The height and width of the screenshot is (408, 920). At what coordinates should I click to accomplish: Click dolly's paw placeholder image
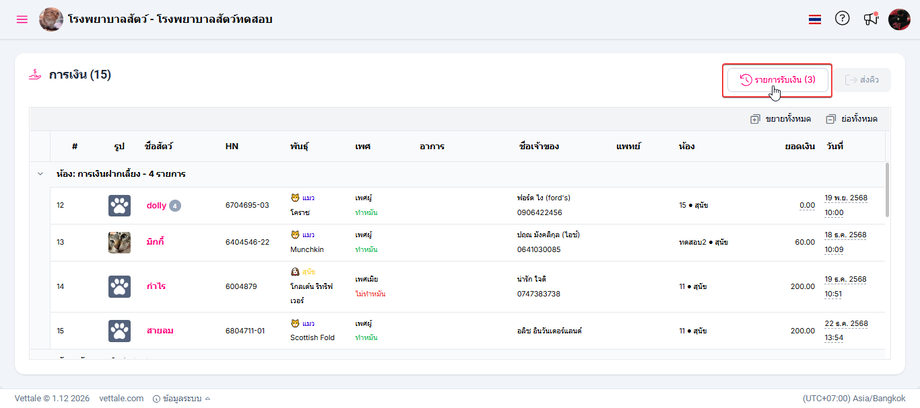point(119,206)
